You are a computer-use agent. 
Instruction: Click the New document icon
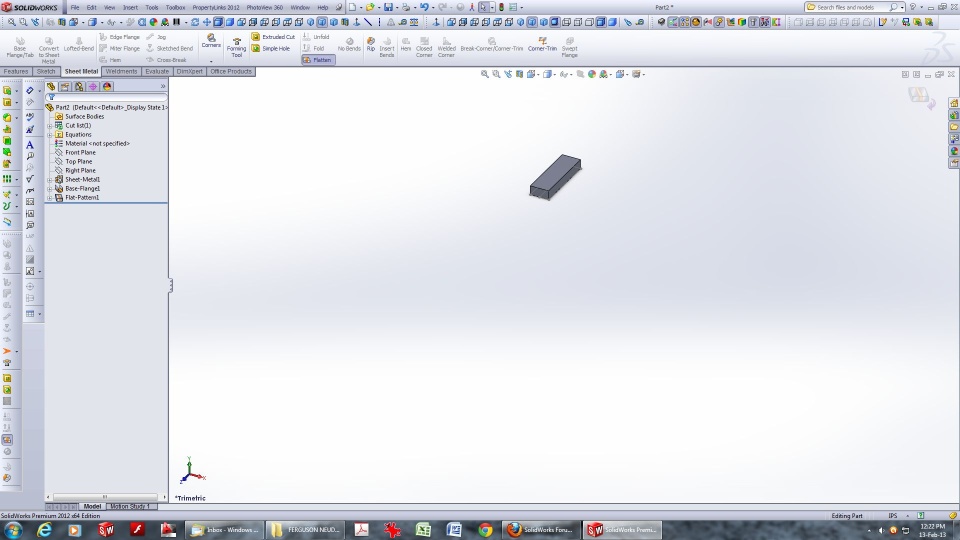(x=352, y=7)
